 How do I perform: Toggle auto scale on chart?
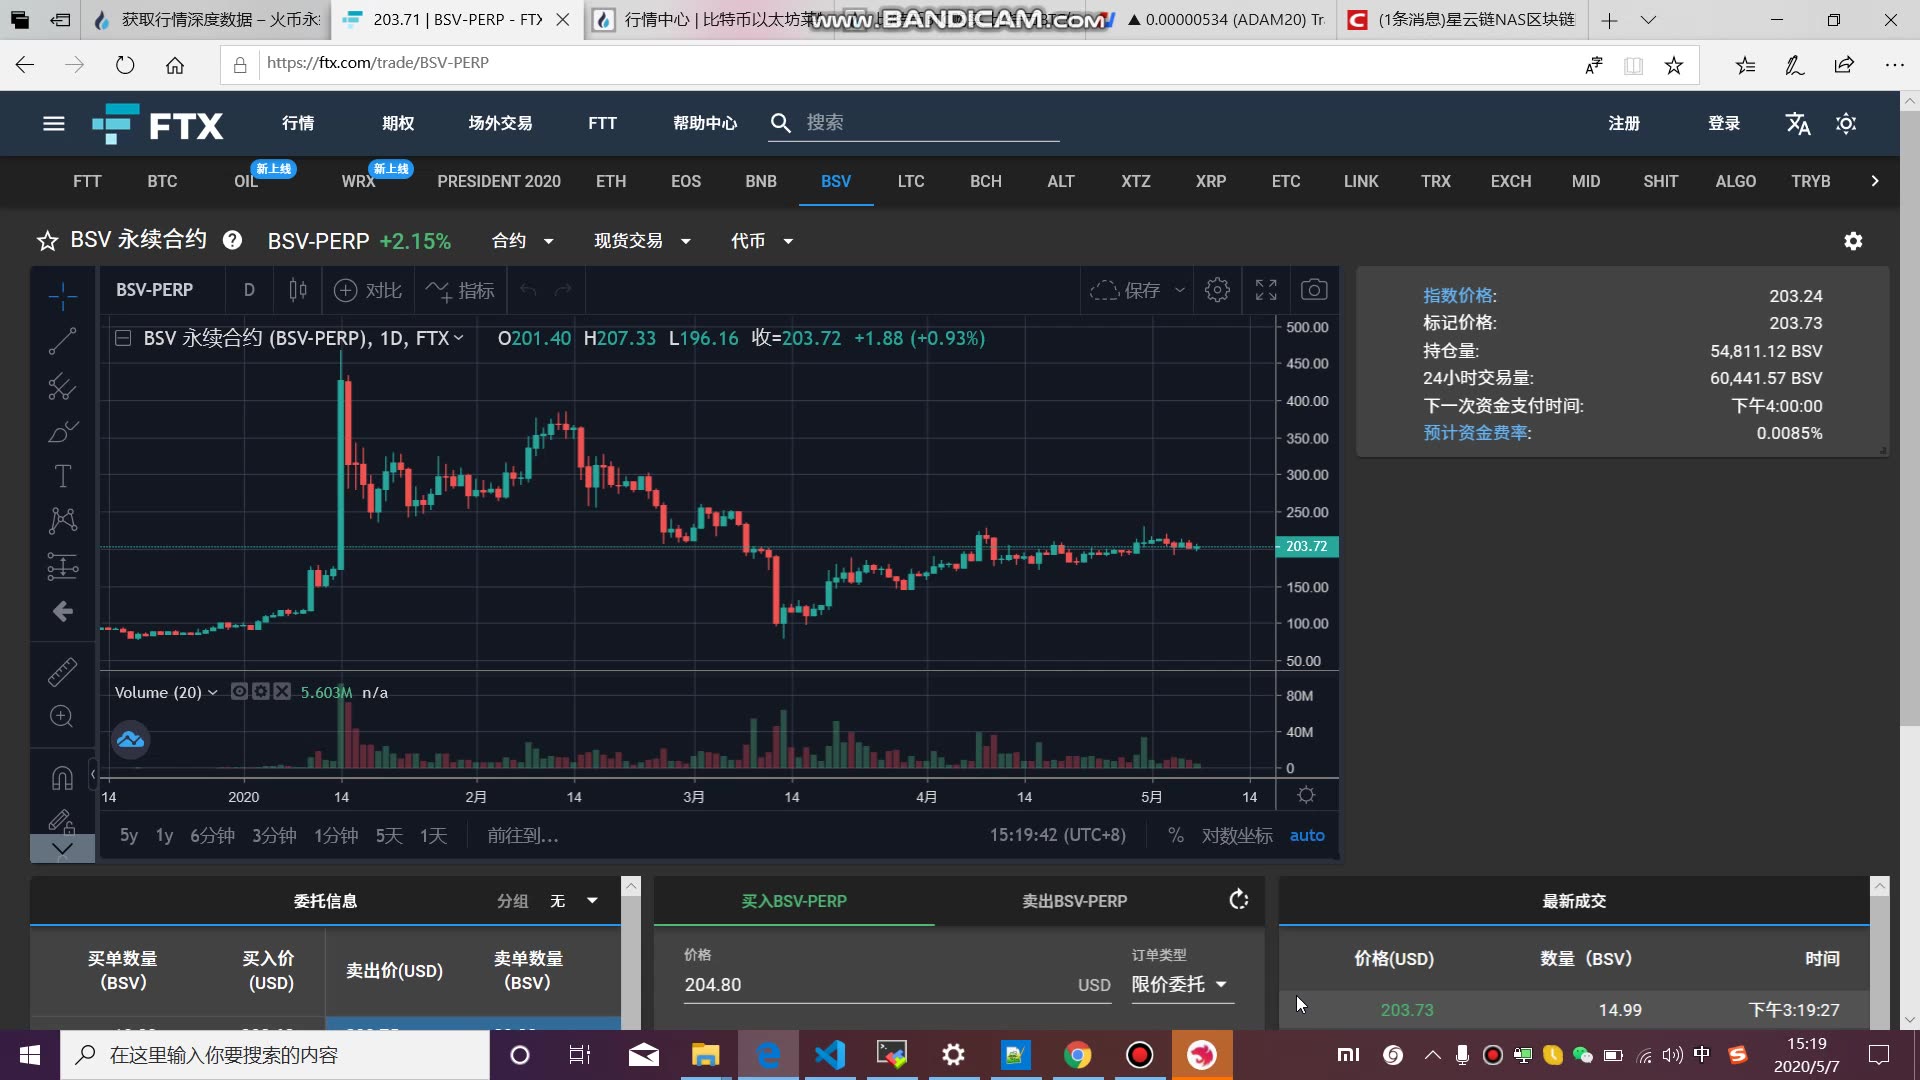tap(1307, 835)
